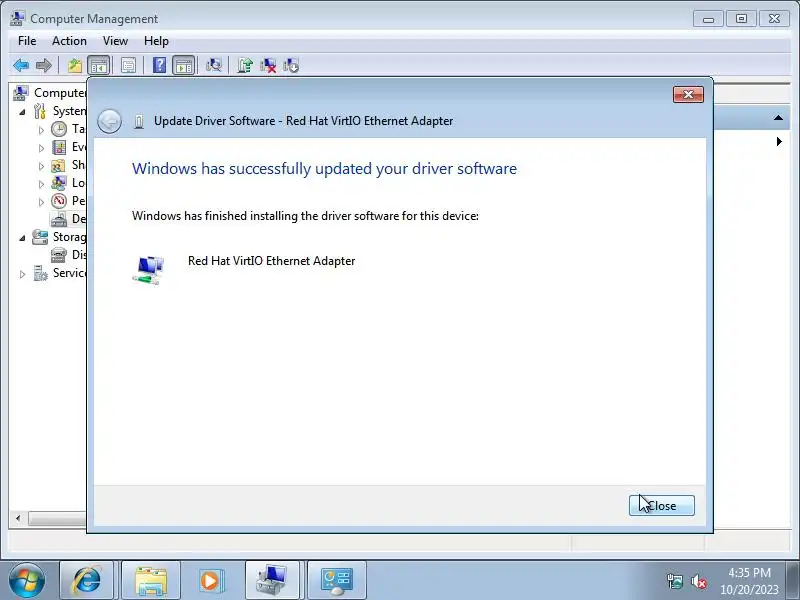Select Shared Folders icon in tree
Image resolution: width=800 pixels, height=600 pixels.
point(59,165)
